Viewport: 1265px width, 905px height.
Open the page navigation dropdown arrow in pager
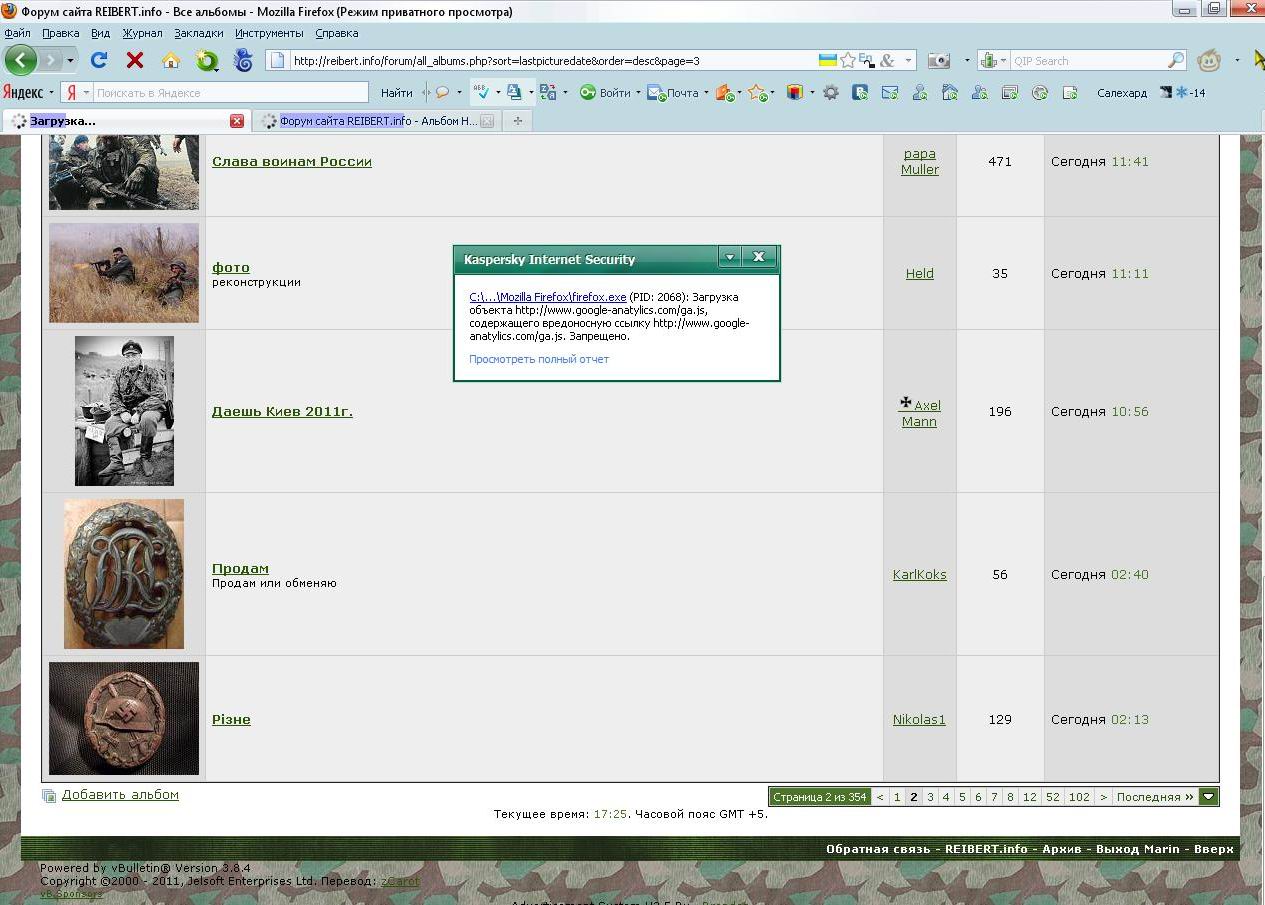click(x=1209, y=797)
